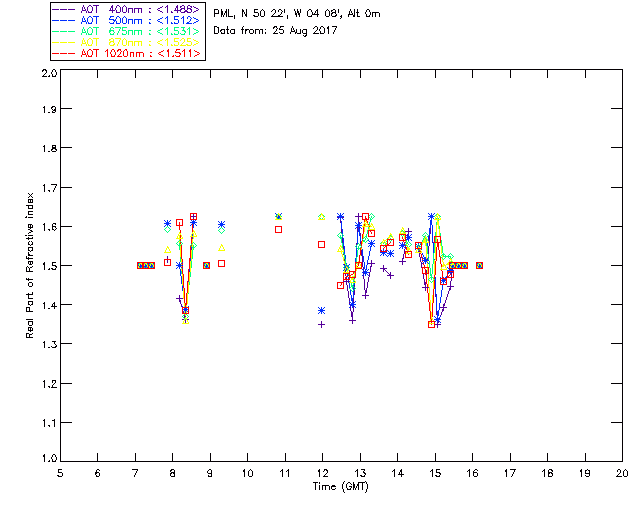Click the blue asterisk marker at time 12 near 1.39
The width and height of the screenshot is (640, 512).
point(322,311)
